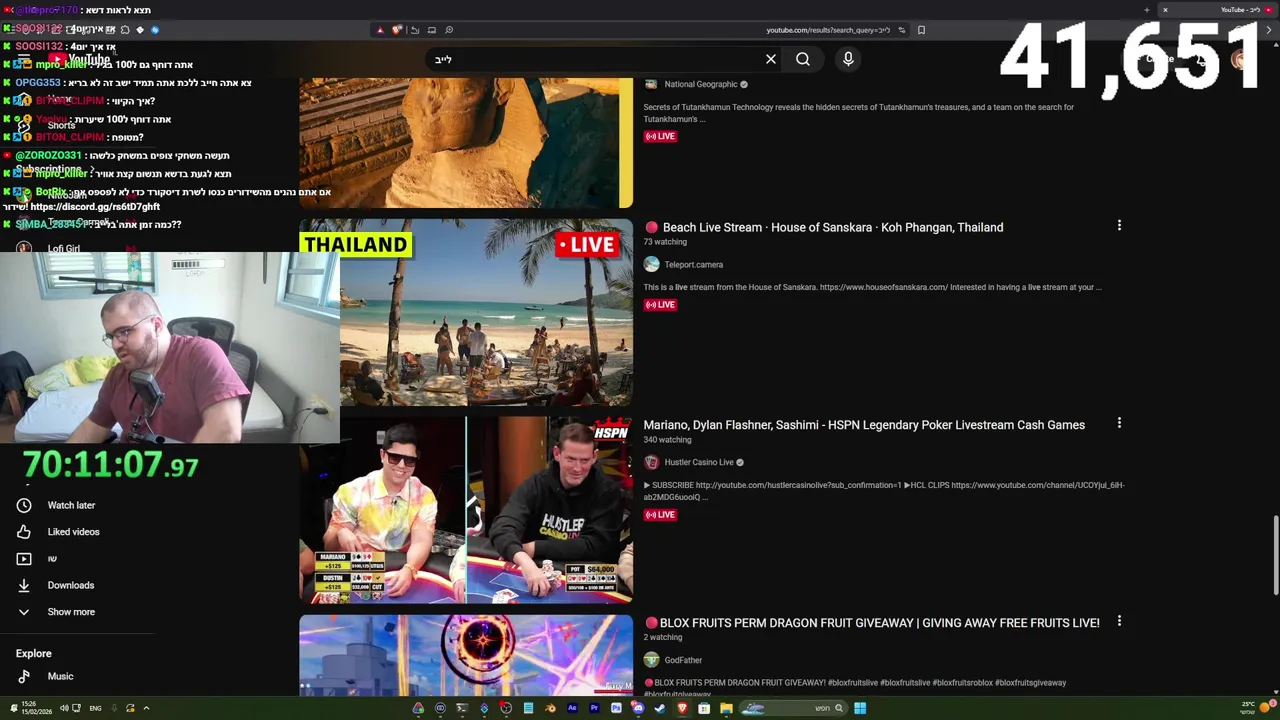The image size is (1280, 720).
Task: Visit the Teleport.camera channel
Action: pyautogui.click(x=693, y=265)
